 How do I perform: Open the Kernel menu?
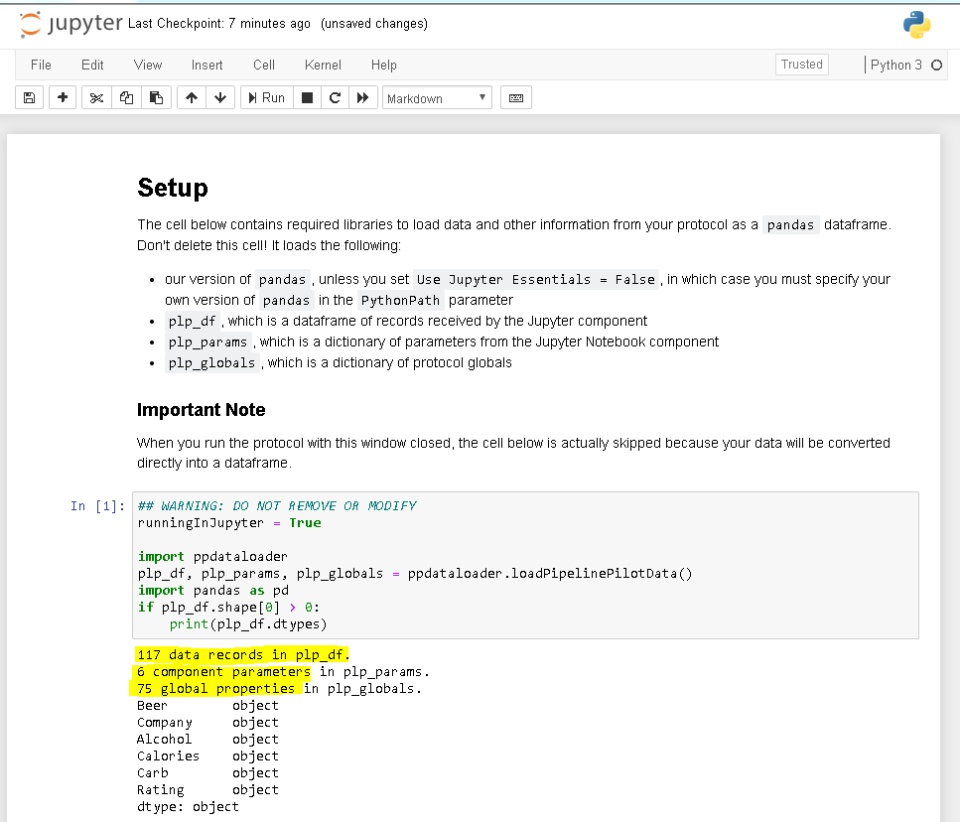323,65
